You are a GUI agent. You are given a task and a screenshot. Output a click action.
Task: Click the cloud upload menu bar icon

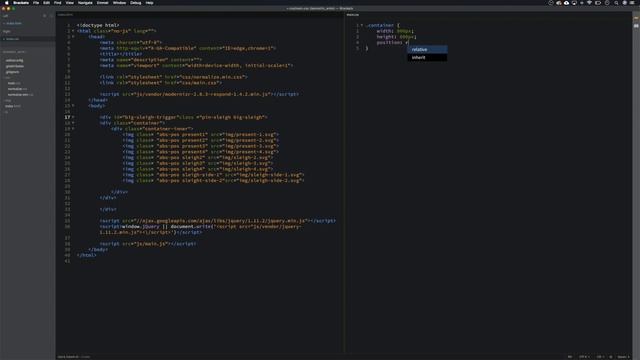[x=567, y=3]
